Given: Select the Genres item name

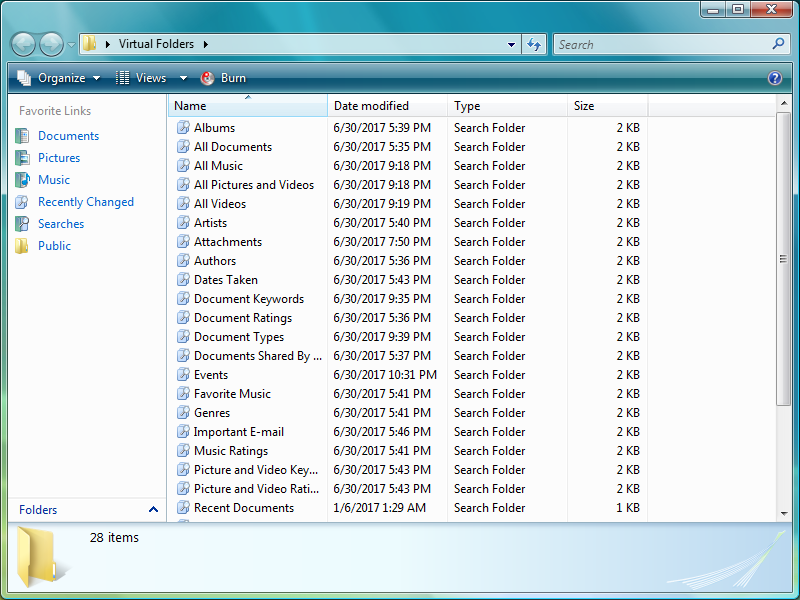Looking at the screenshot, I should (212, 413).
